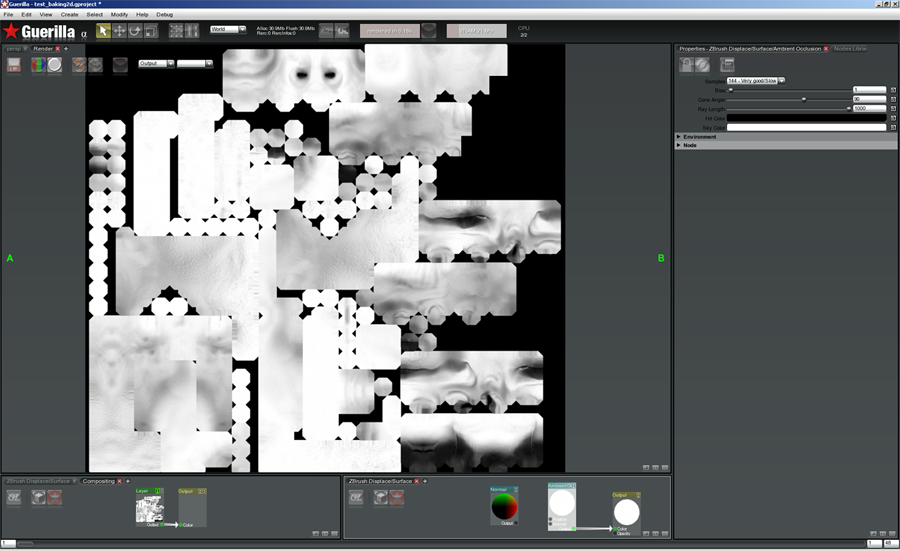900x551 pixels.
Task: Select the Normal node in shader graph
Action: pyautogui.click(x=504, y=506)
